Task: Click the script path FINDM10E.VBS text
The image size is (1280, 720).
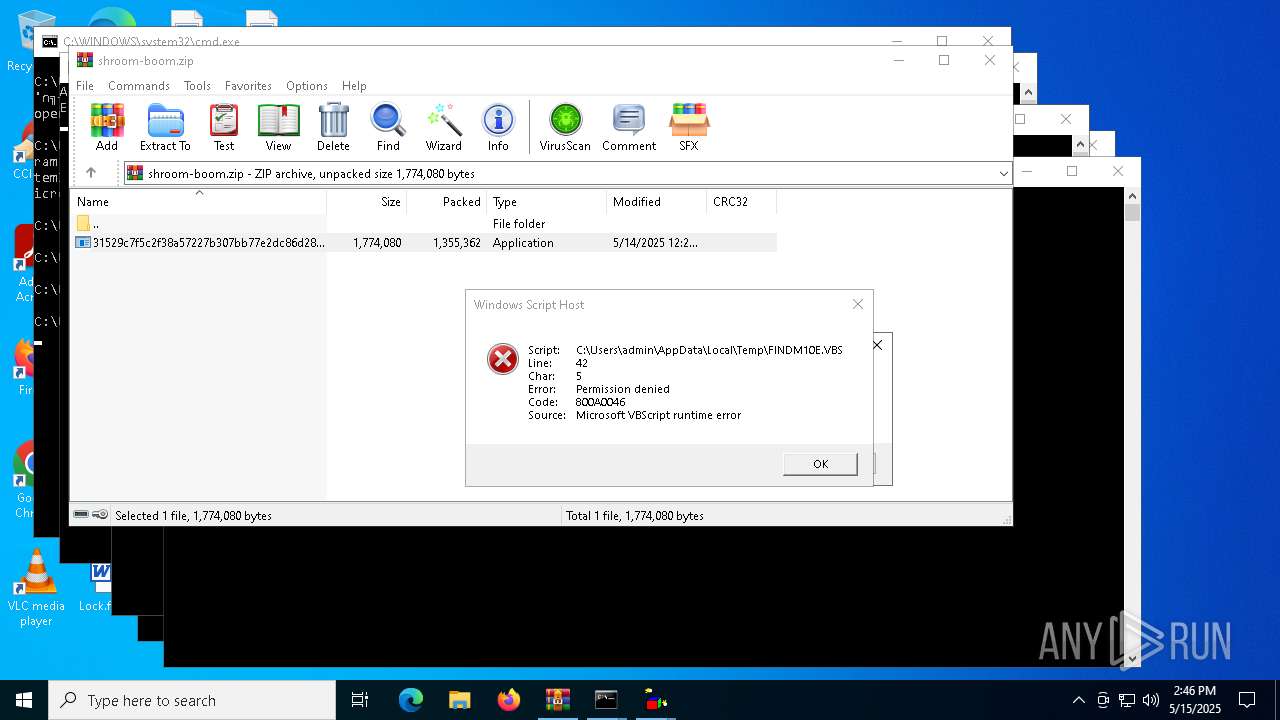Action: (709, 350)
